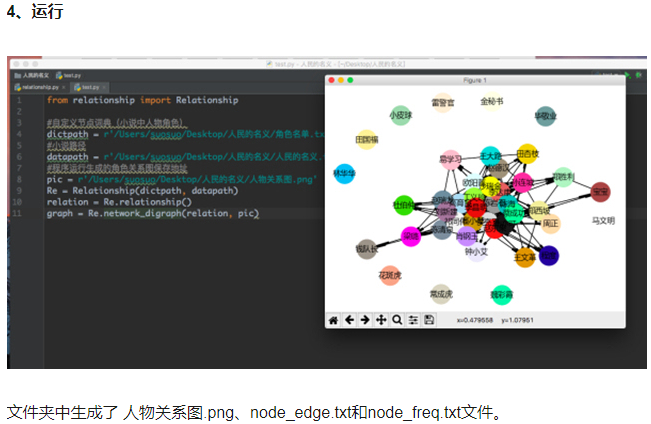
Task: Click the yellow minimize button of Figure 1
Action: [341, 80]
